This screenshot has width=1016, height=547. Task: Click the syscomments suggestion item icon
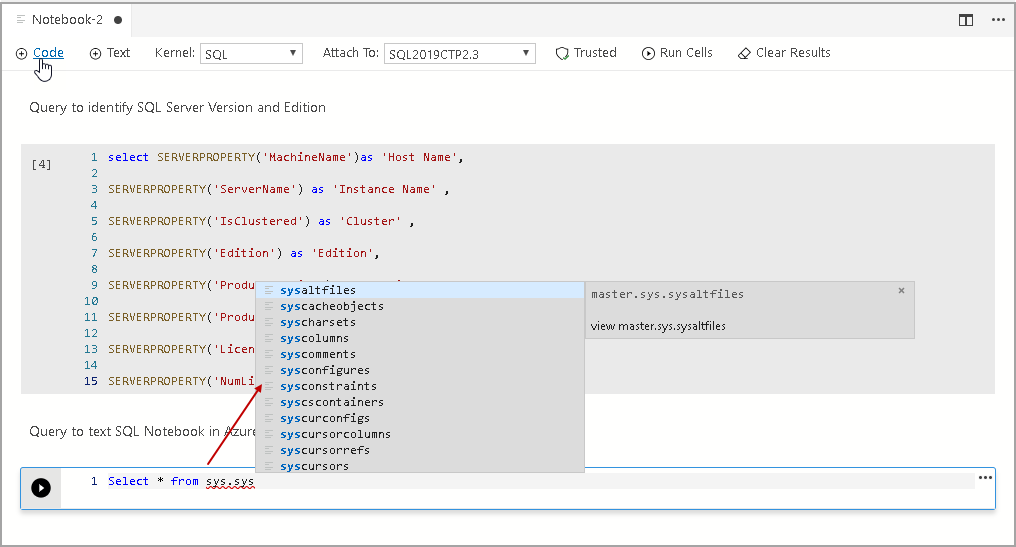268,354
